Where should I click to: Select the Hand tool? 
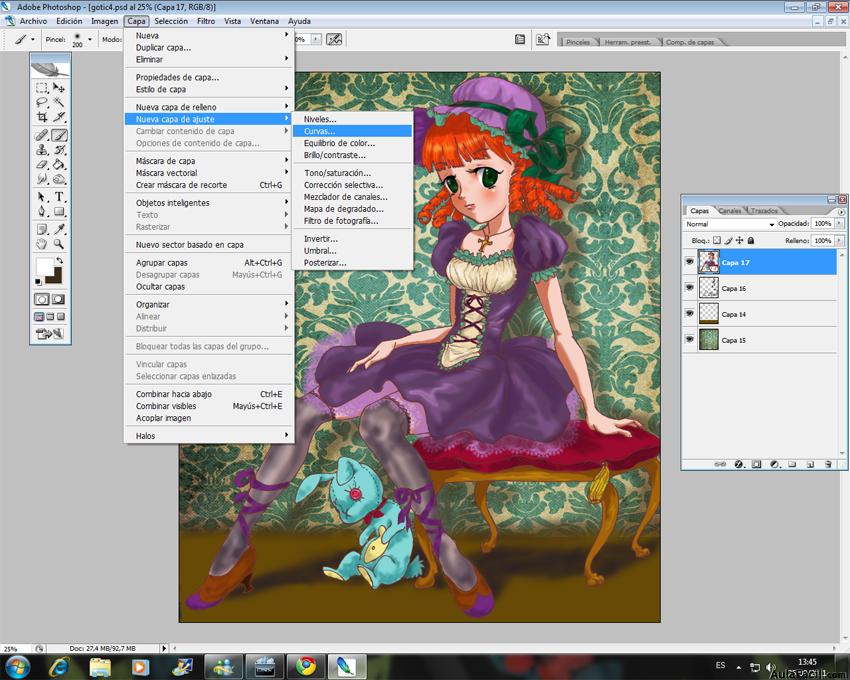[x=42, y=244]
